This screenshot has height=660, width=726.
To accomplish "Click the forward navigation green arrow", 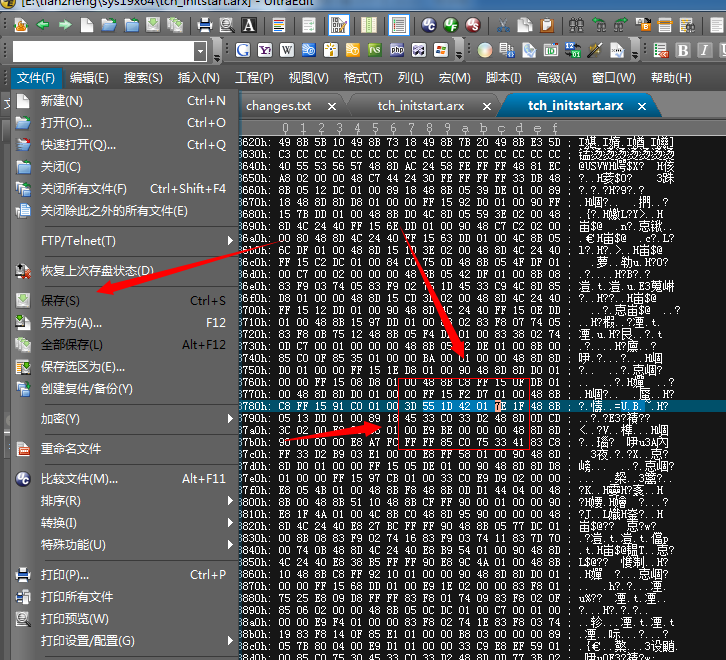I will [x=65, y=25].
